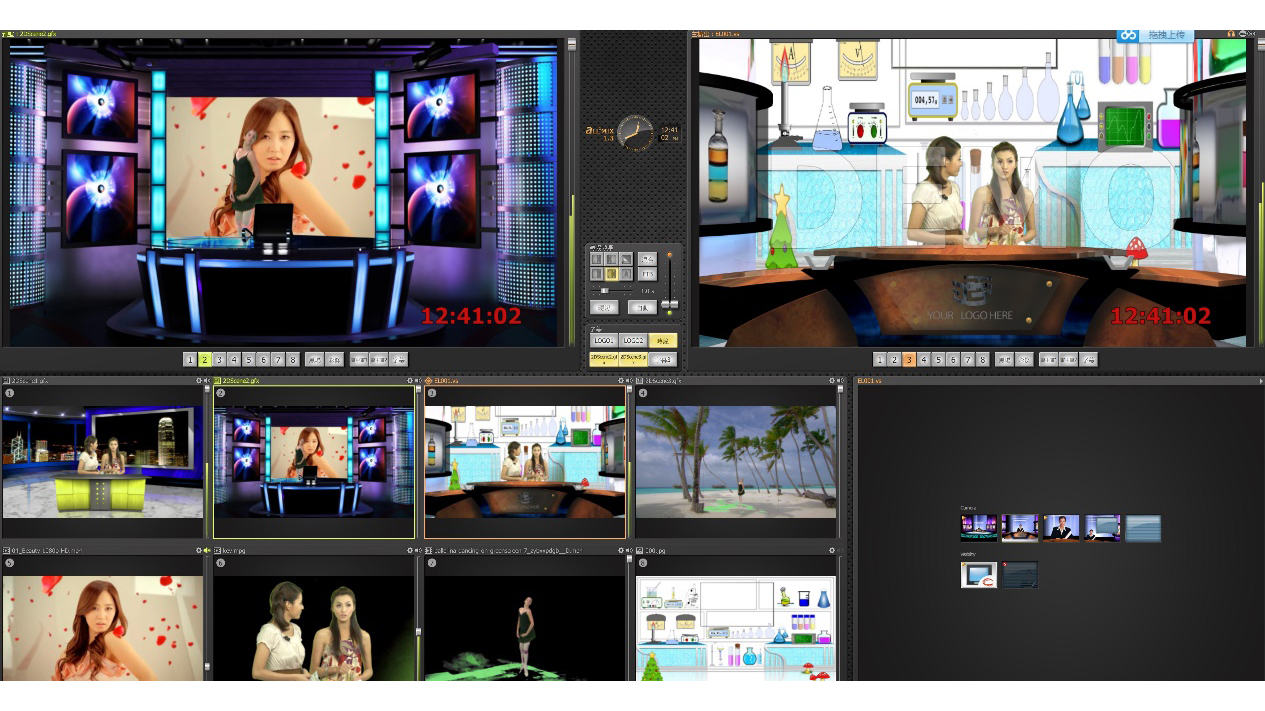Select scene 1 under the right program monitor
The height and width of the screenshot is (711, 1265).
tap(879, 360)
